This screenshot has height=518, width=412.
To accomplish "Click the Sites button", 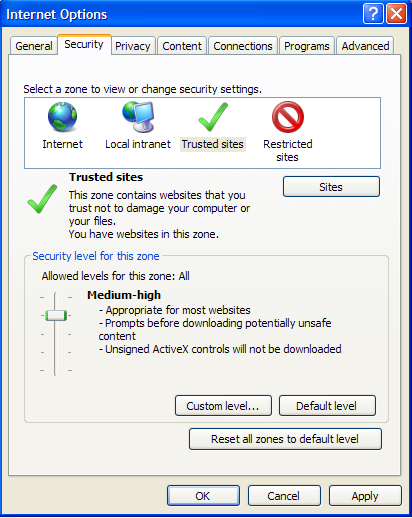I will click(331, 187).
